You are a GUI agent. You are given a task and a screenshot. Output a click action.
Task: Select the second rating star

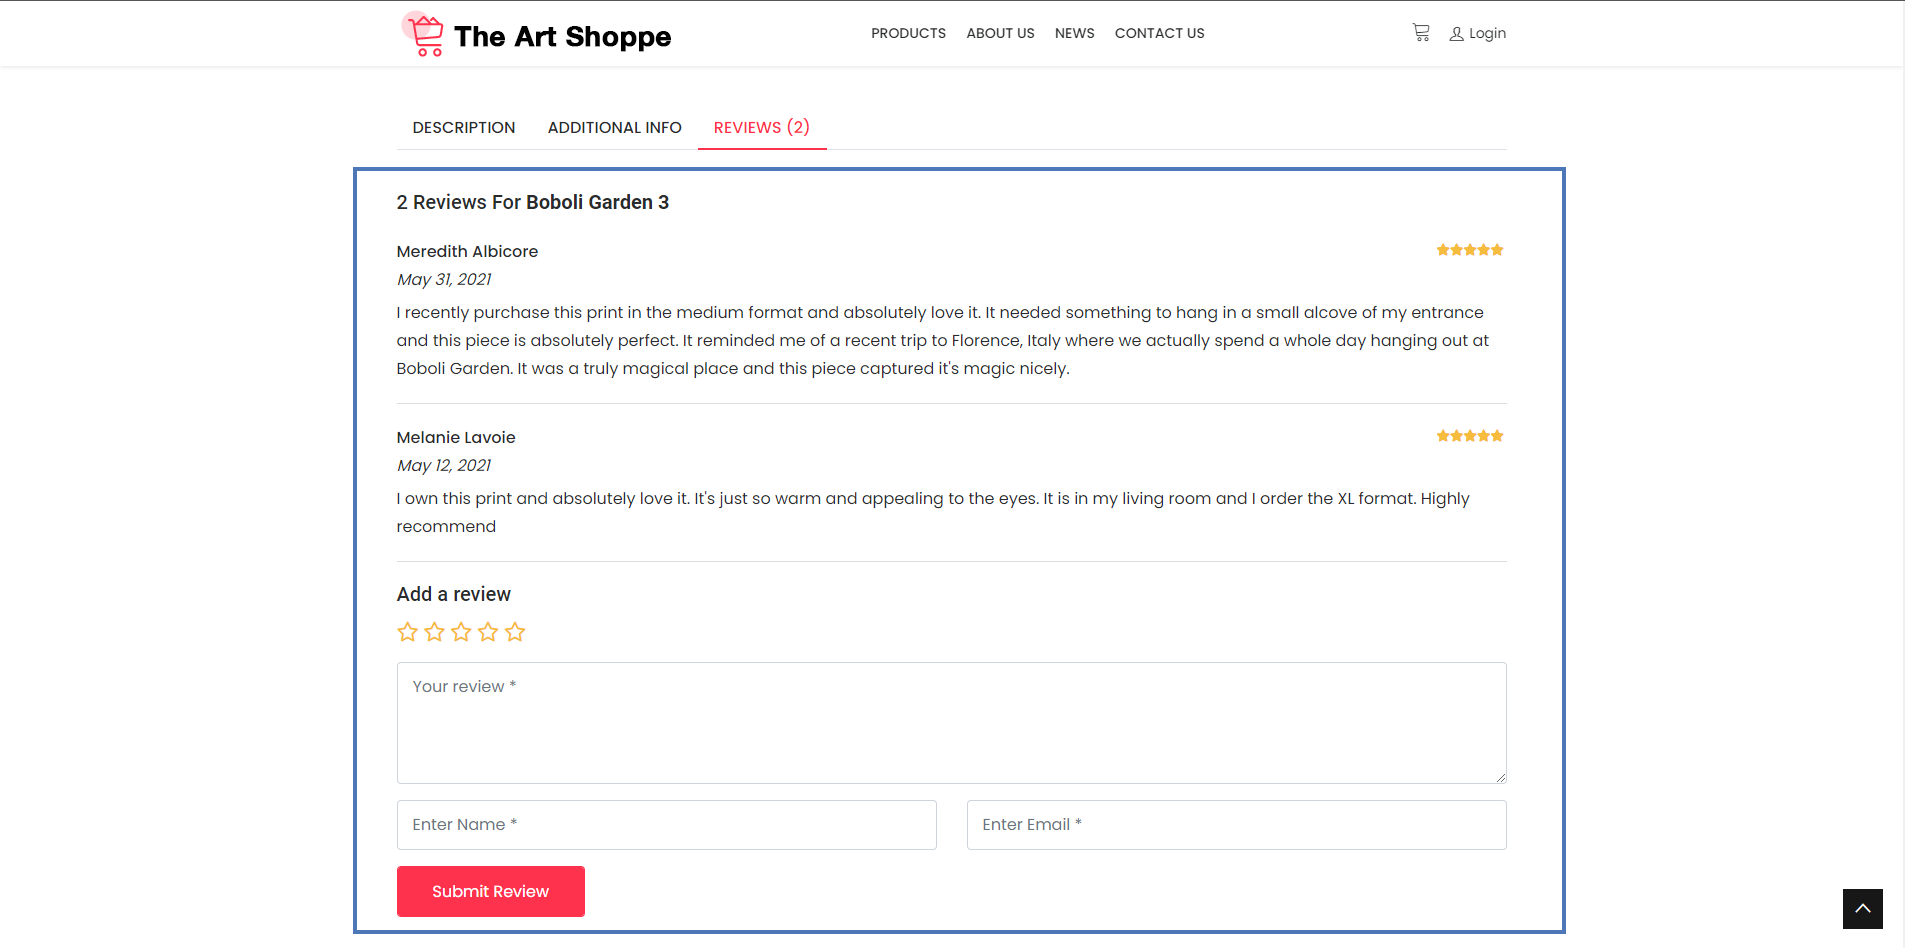[x=434, y=632]
